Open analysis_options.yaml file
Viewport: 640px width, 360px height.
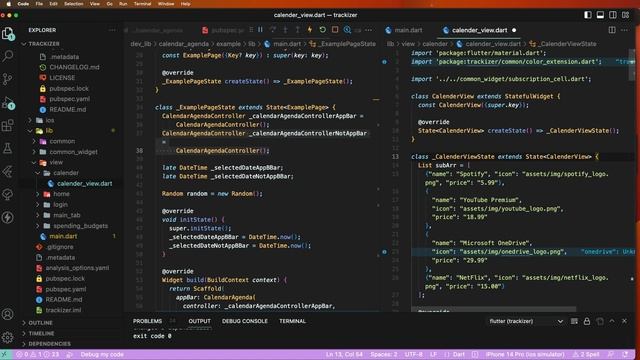point(77,268)
